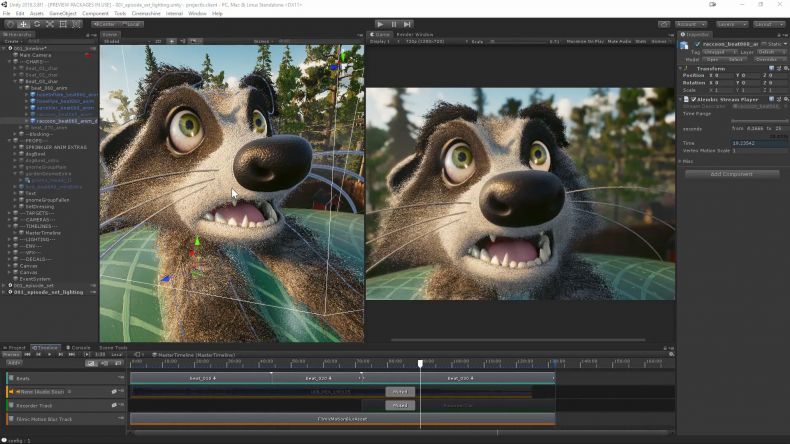Screen dimensions: 790x444
Task: Open the Window menu
Action: point(197,14)
